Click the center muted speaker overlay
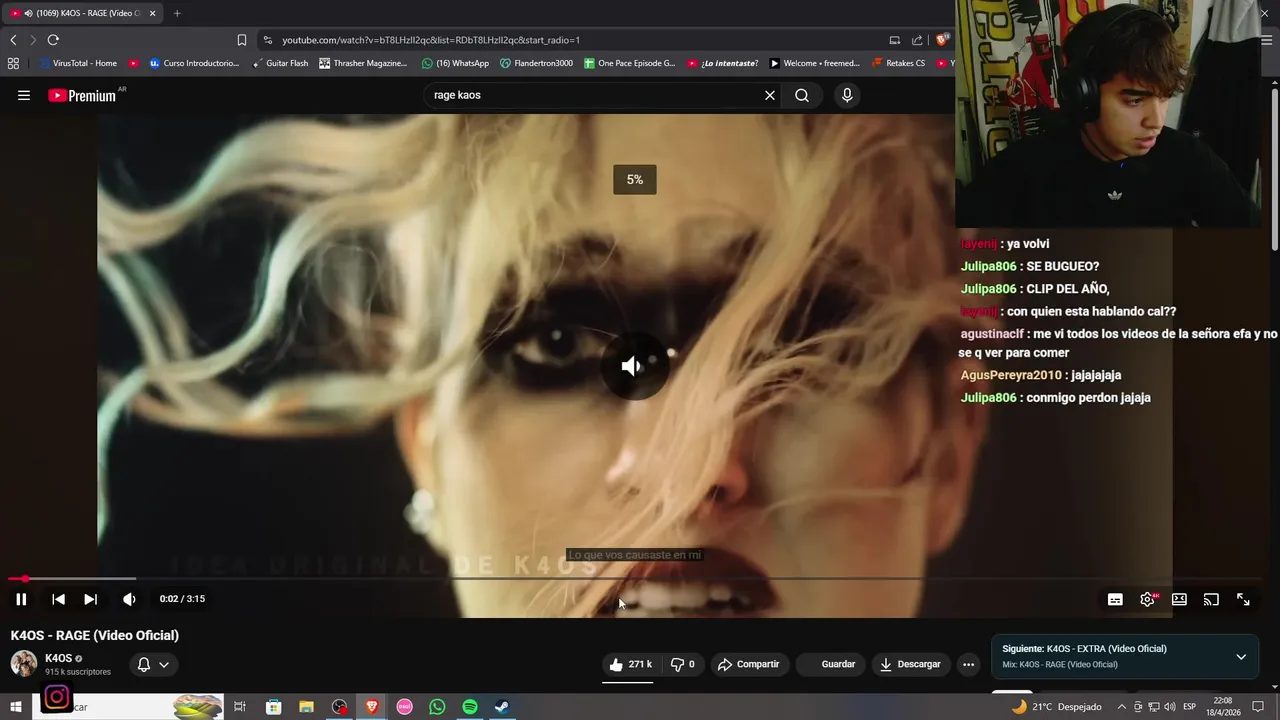The height and width of the screenshot is (720, 1280). (634, 366)
